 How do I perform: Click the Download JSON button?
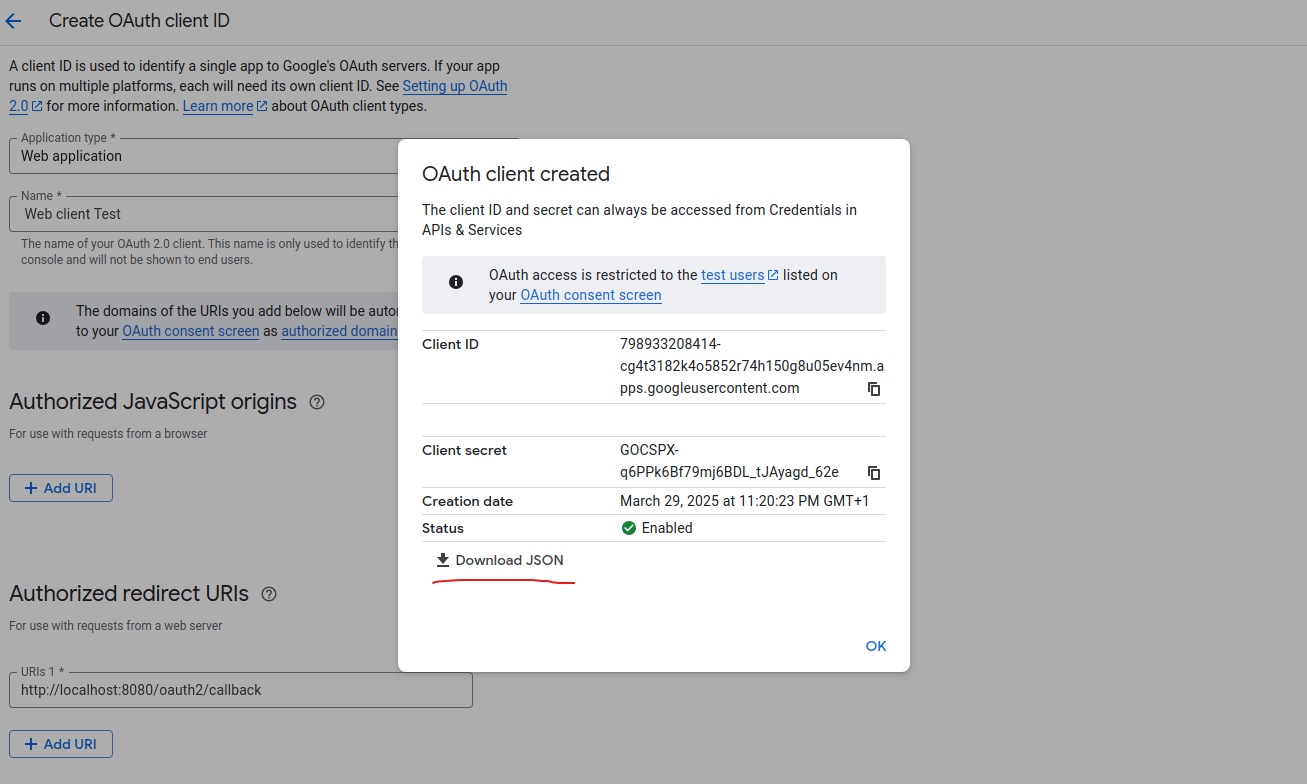[x=500, y=560]
